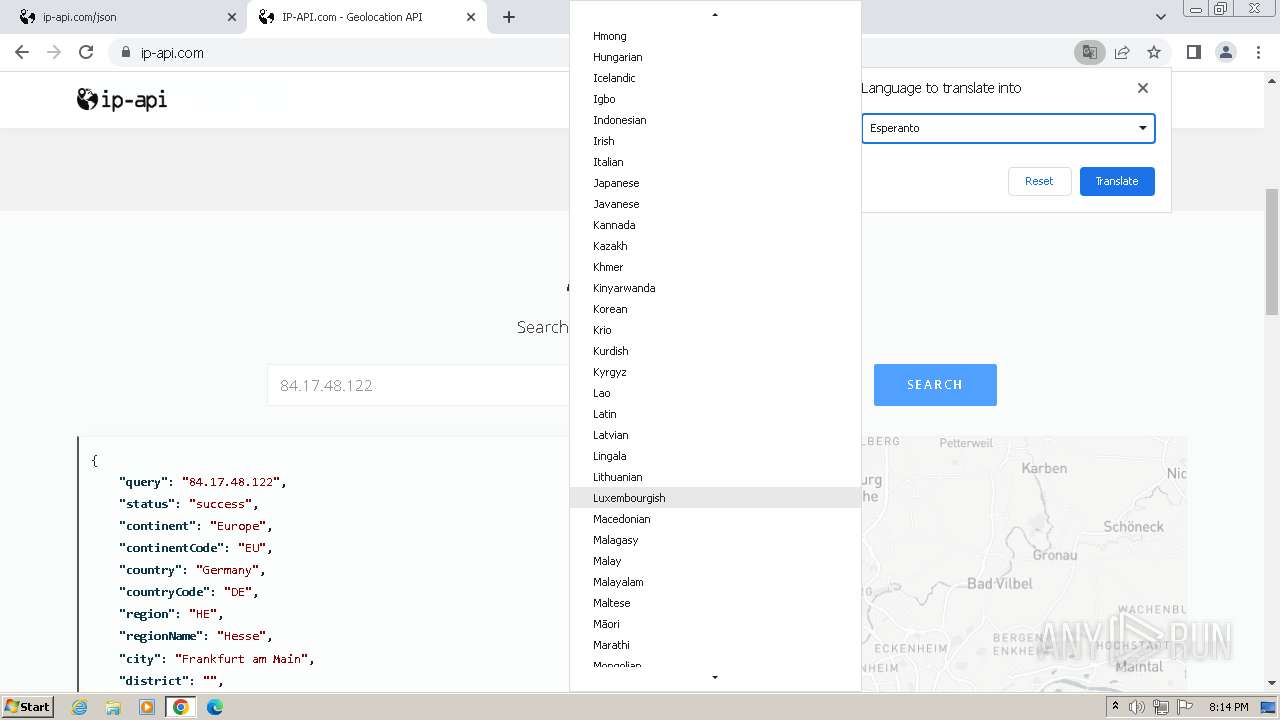Select Hungarian from the language list
The image size is (1280, 720).
point(715,57)
